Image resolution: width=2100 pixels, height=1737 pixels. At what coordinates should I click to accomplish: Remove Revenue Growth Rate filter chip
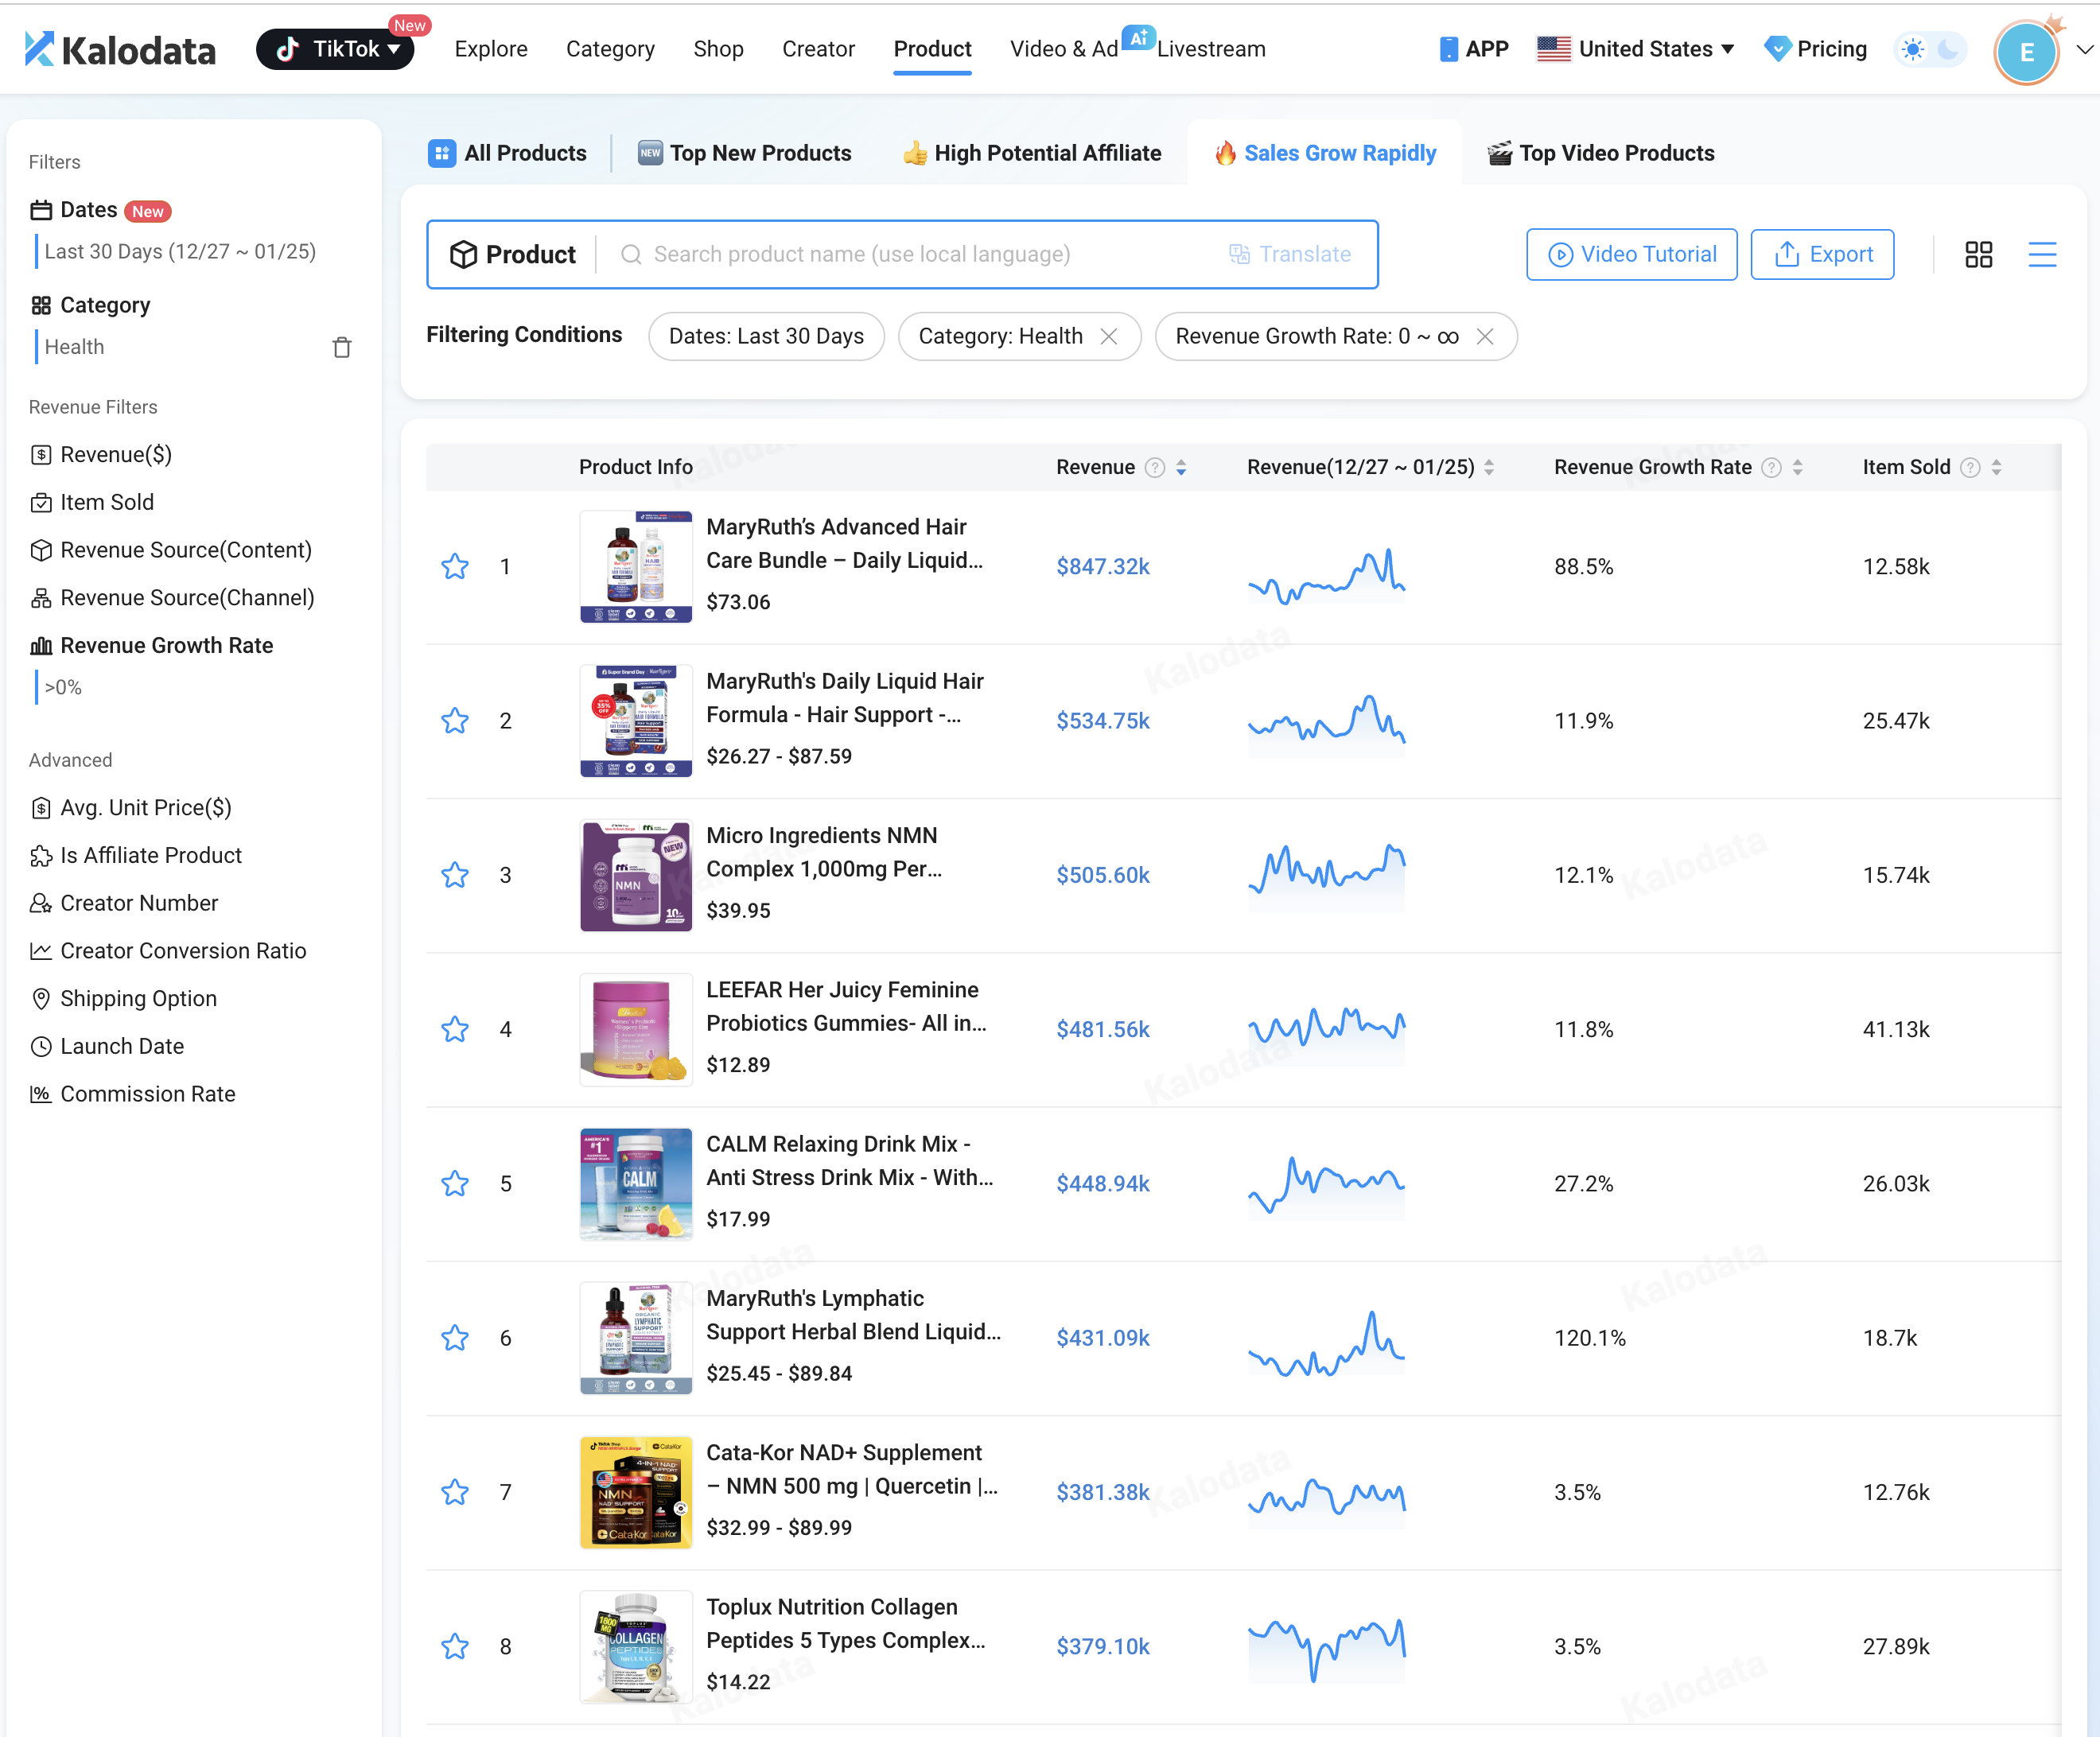click(x=1485, y=336)
